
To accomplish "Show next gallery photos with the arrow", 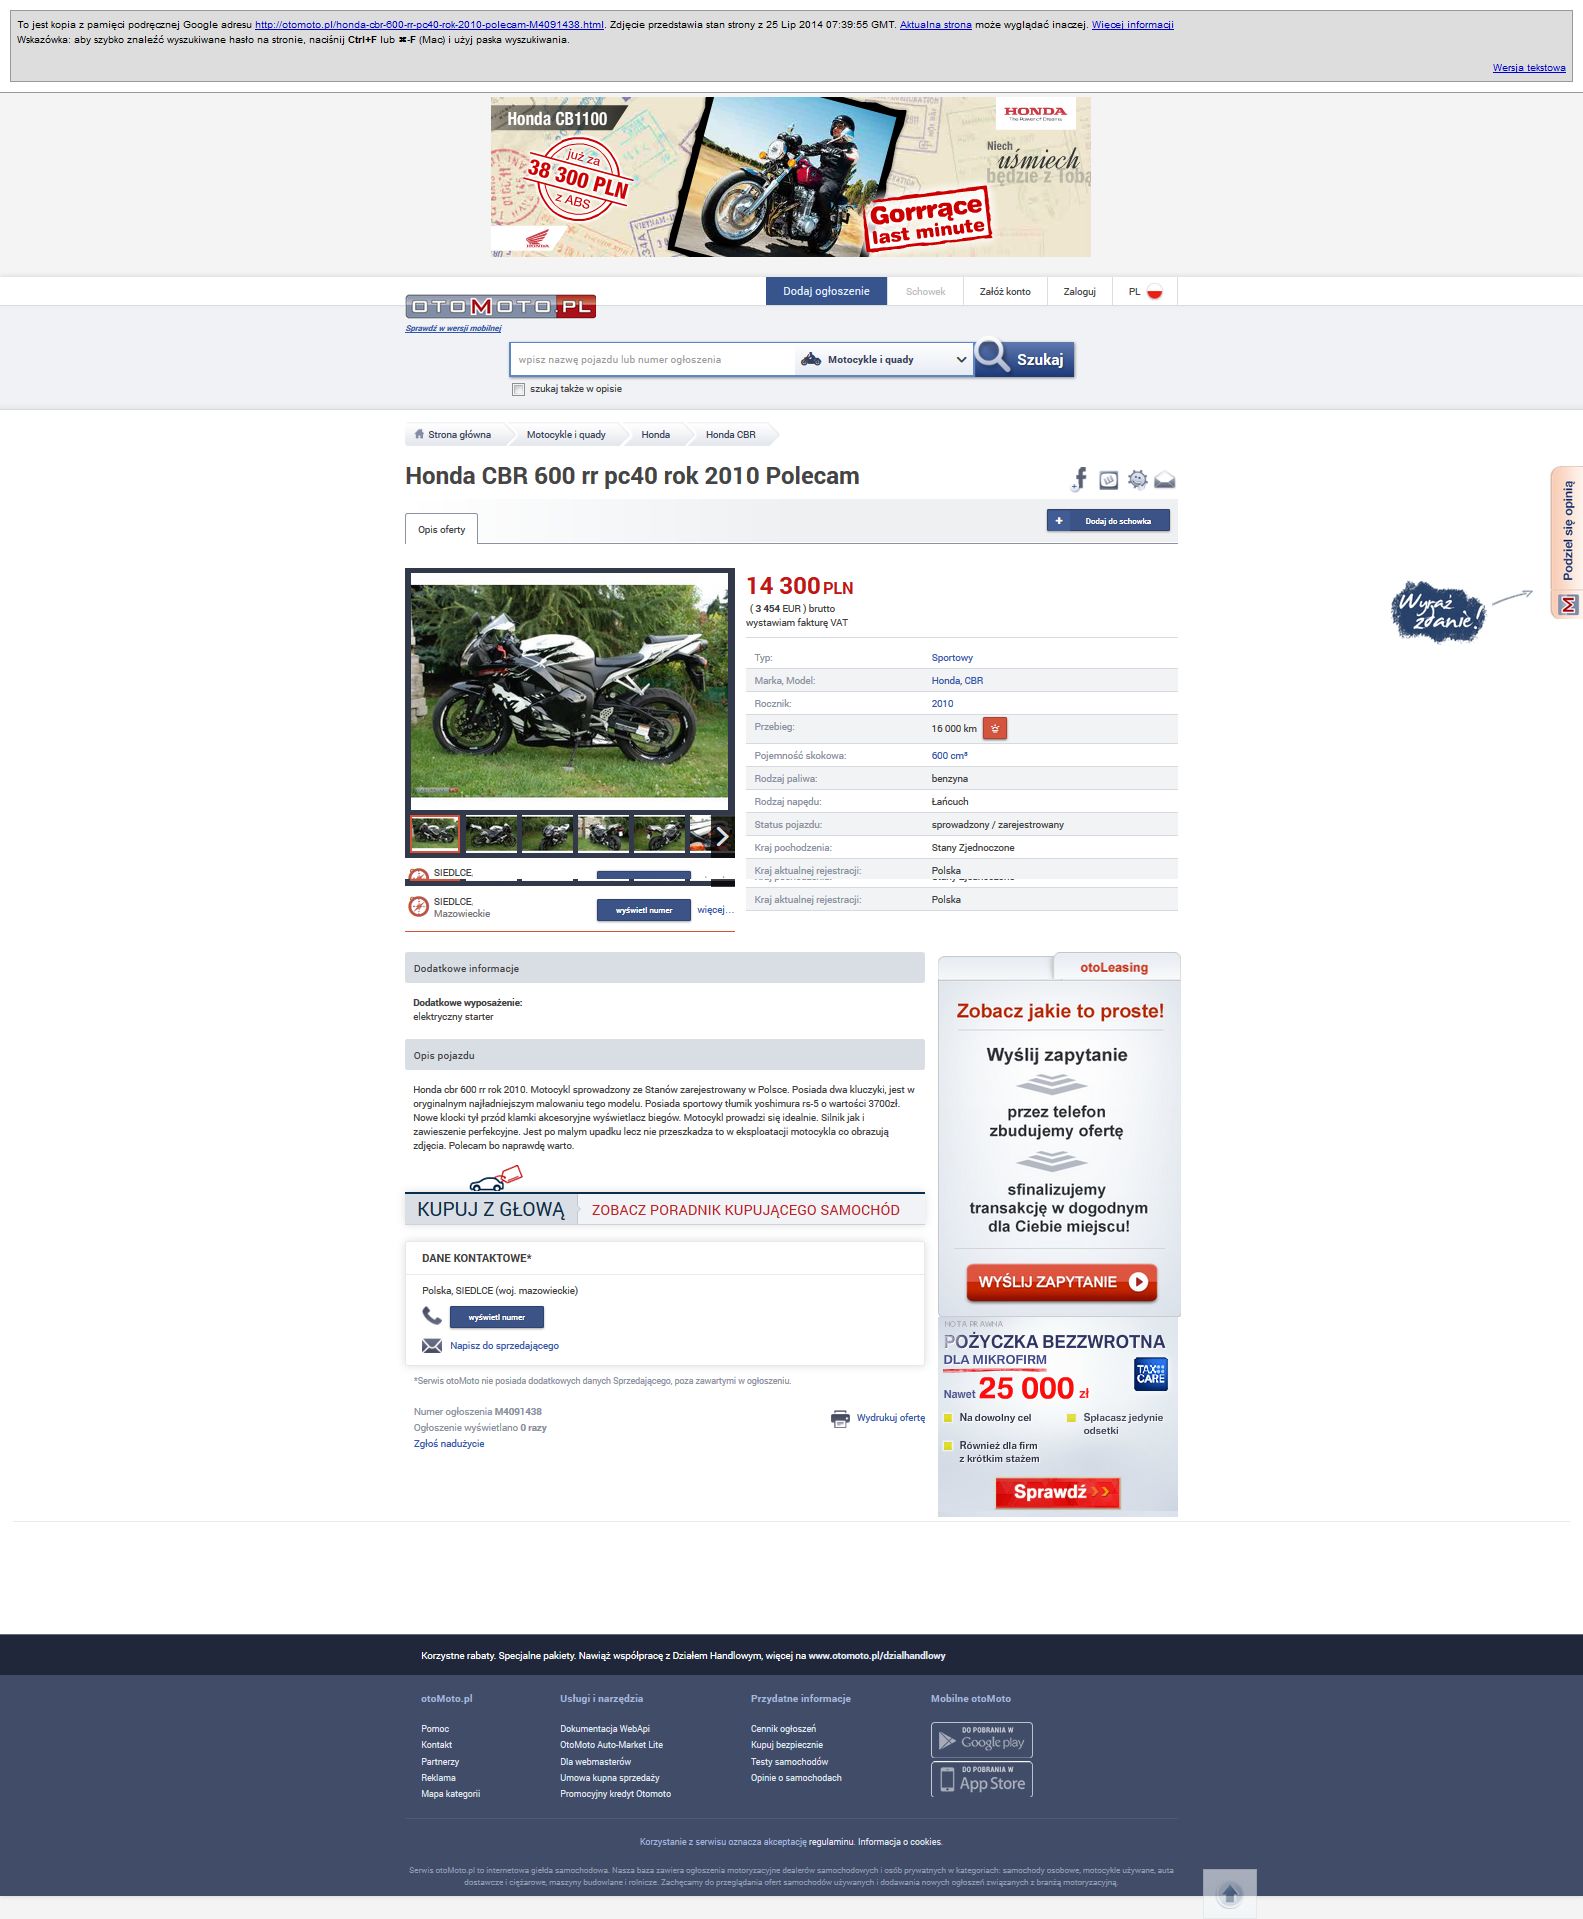I will [x=722, y=836].
